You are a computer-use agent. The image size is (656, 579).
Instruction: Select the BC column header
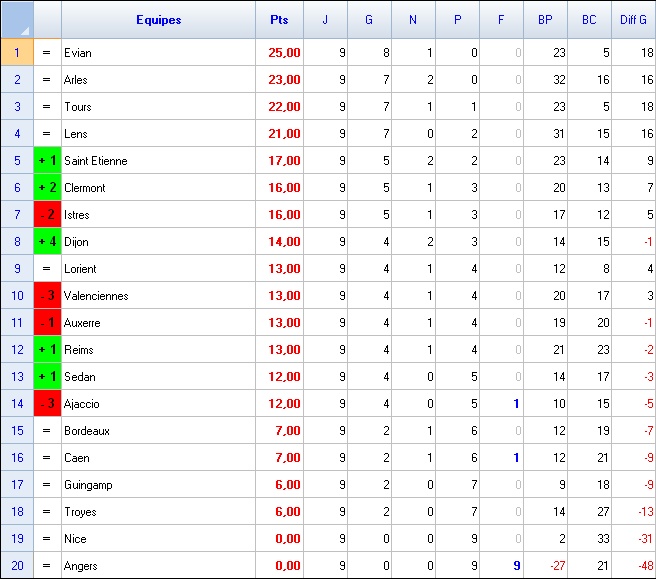click(589, 20)
